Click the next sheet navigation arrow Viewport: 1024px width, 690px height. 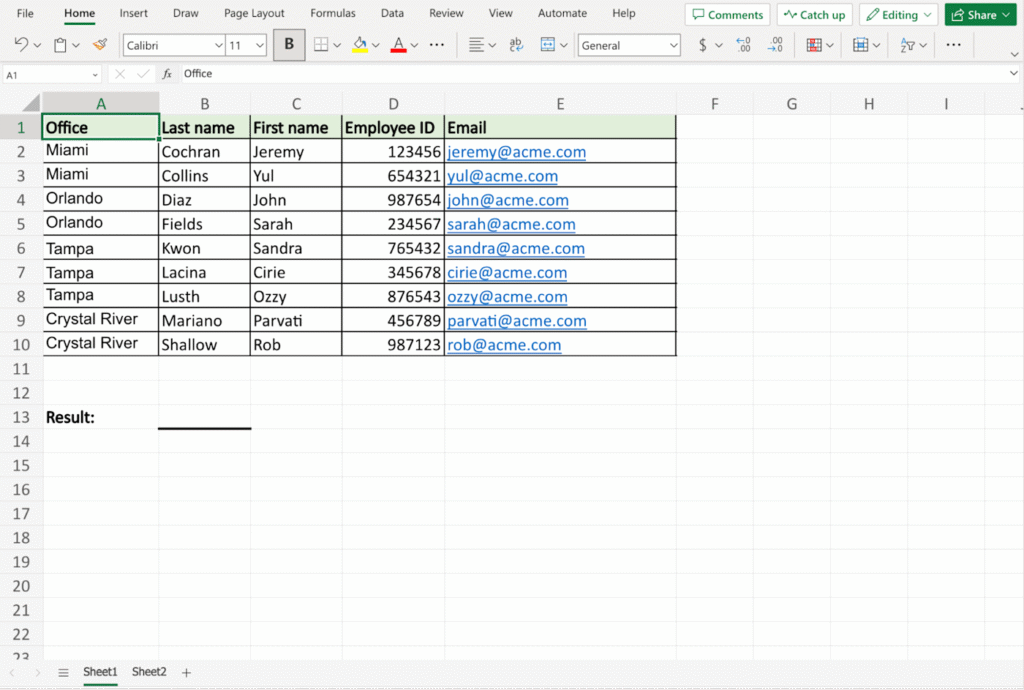point(37,672)
